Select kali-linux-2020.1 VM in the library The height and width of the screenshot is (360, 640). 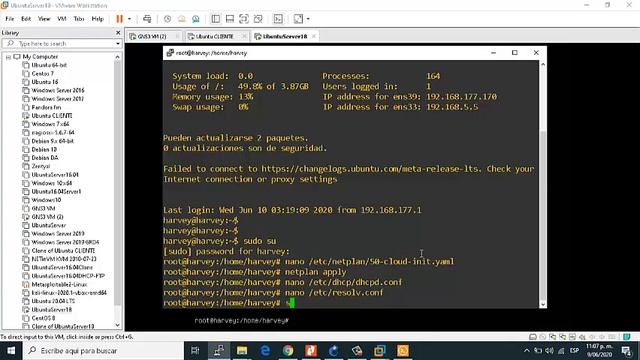click(x=69, y=293)
